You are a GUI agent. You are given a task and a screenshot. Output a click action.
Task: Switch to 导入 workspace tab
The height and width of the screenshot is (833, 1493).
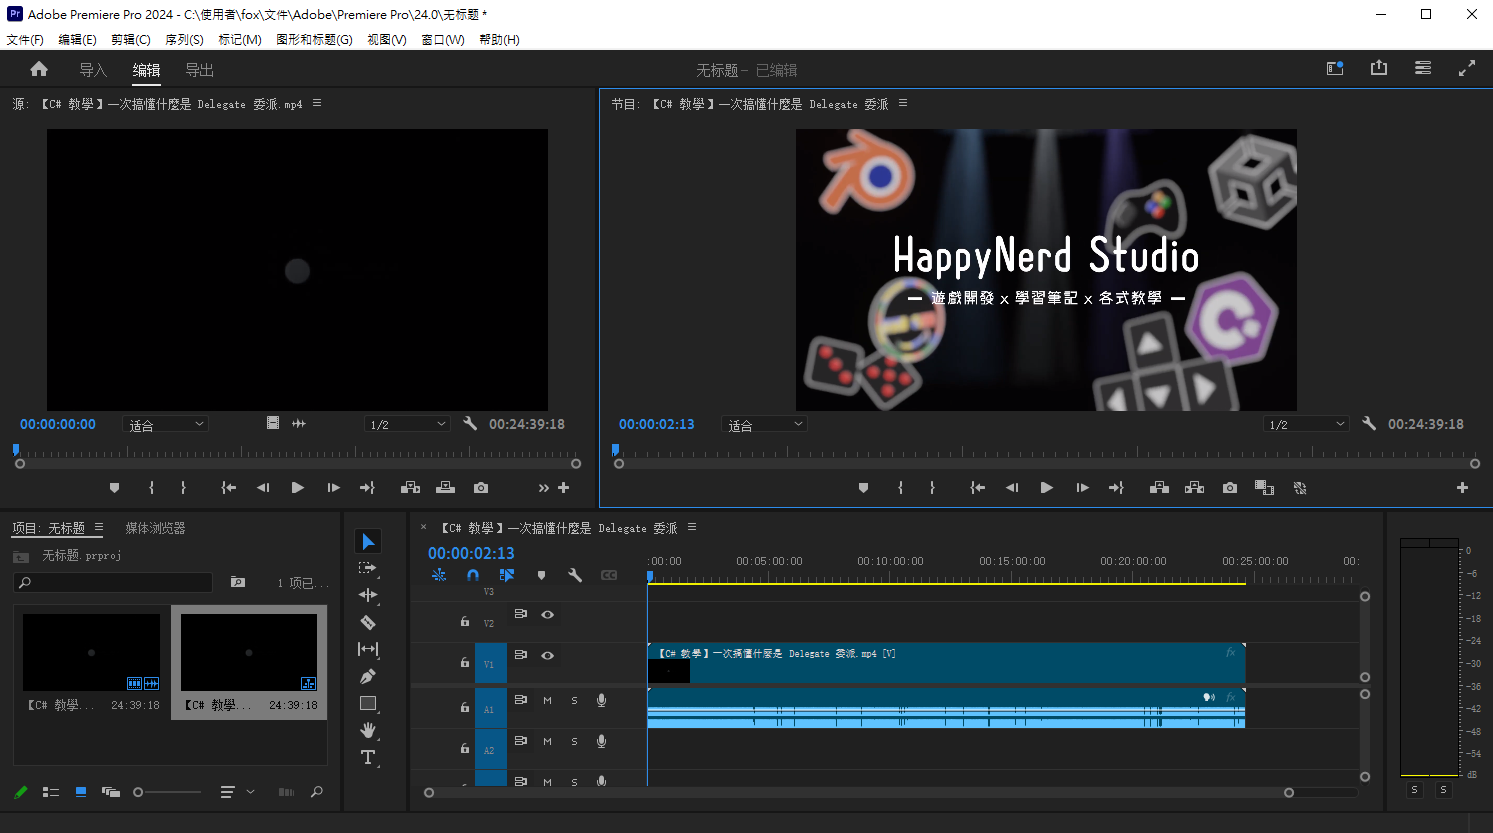pos(93,70)
